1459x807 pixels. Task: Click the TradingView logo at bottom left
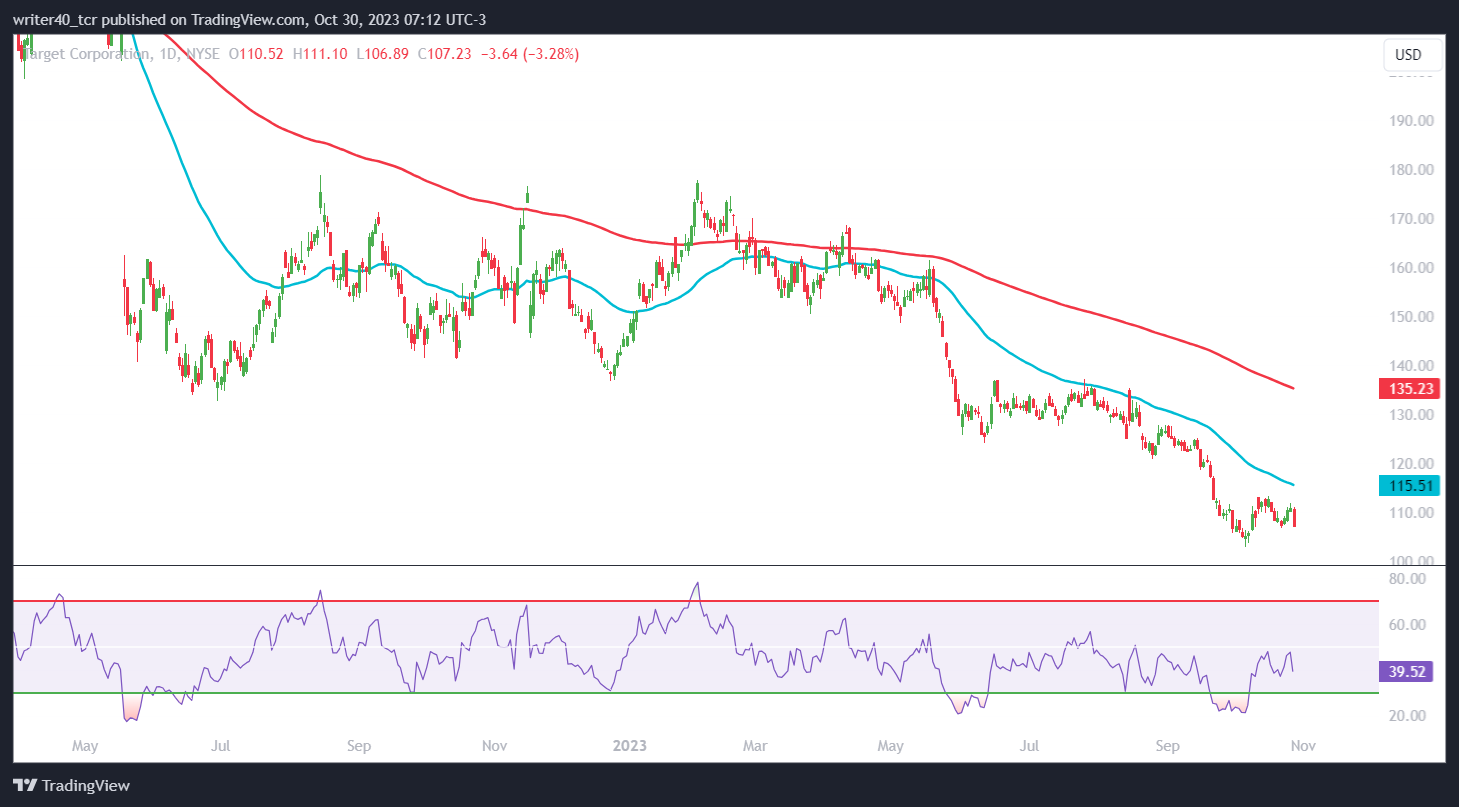coord(71,785)
